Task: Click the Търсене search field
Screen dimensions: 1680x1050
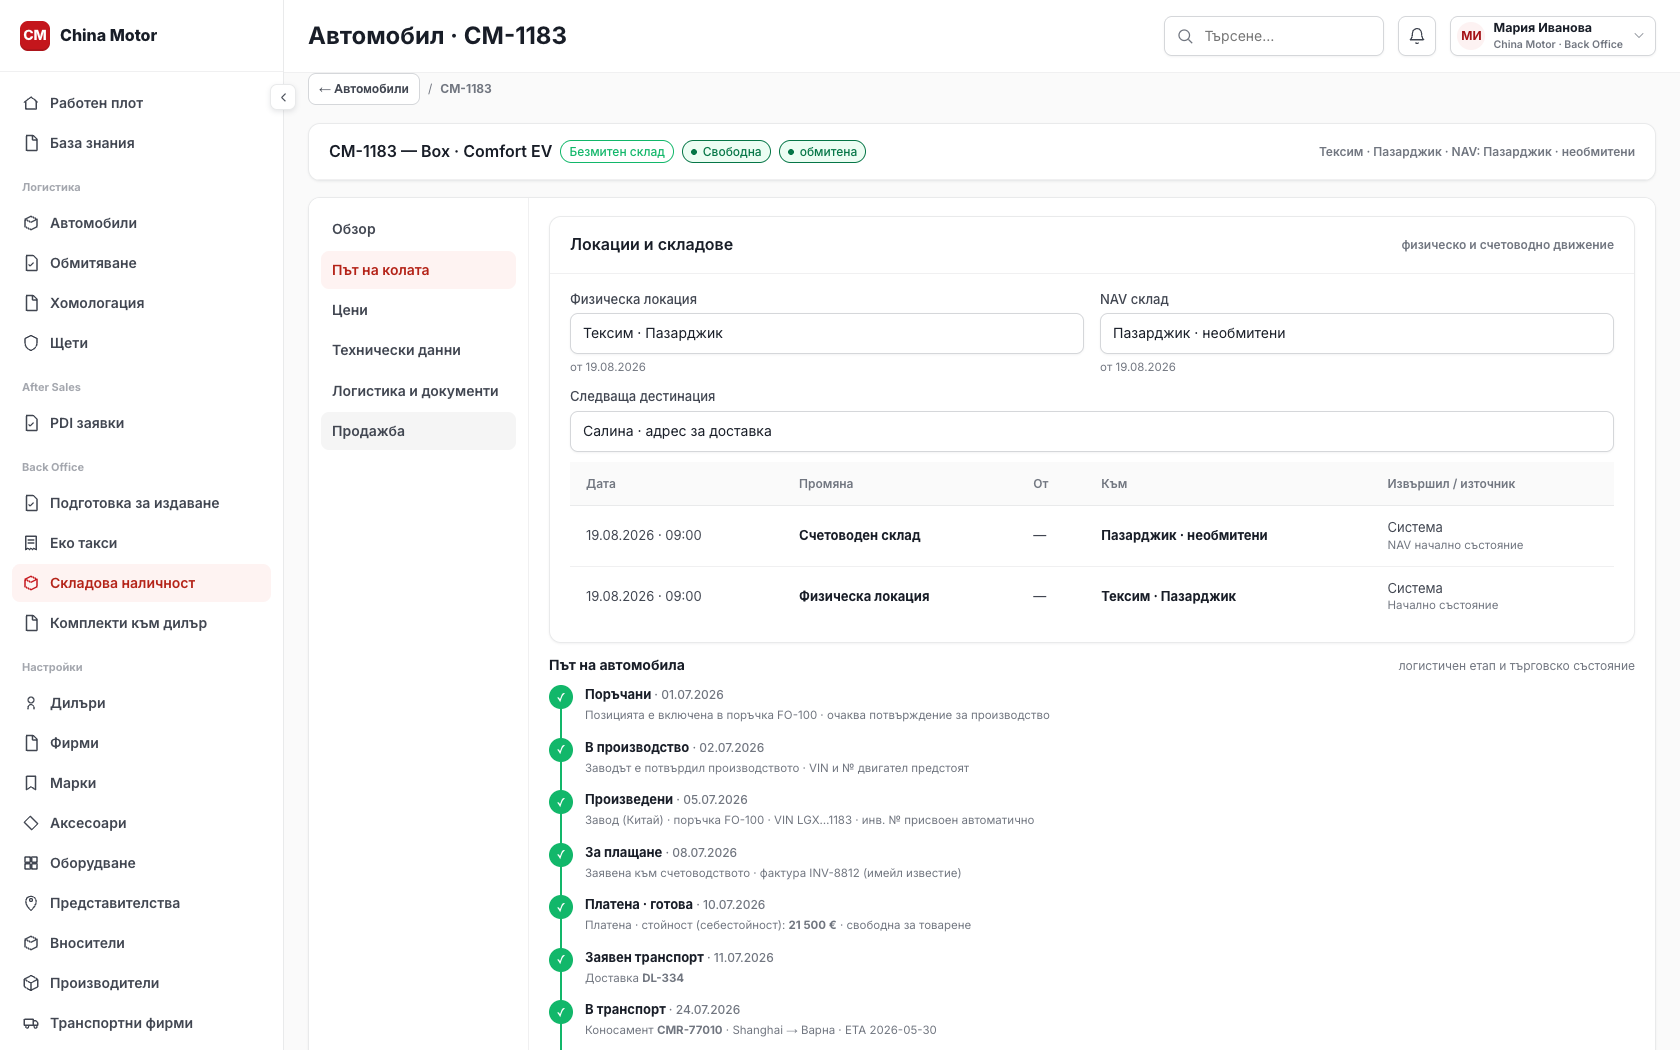Action: 1273,36
